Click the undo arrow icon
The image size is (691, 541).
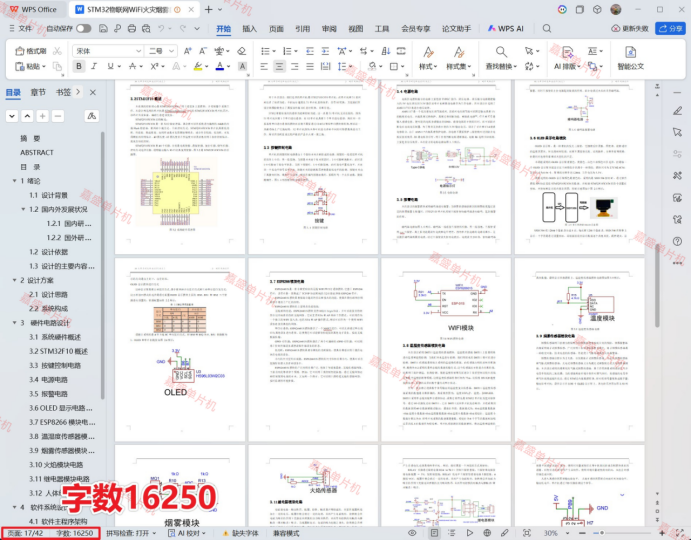(161, 28)
